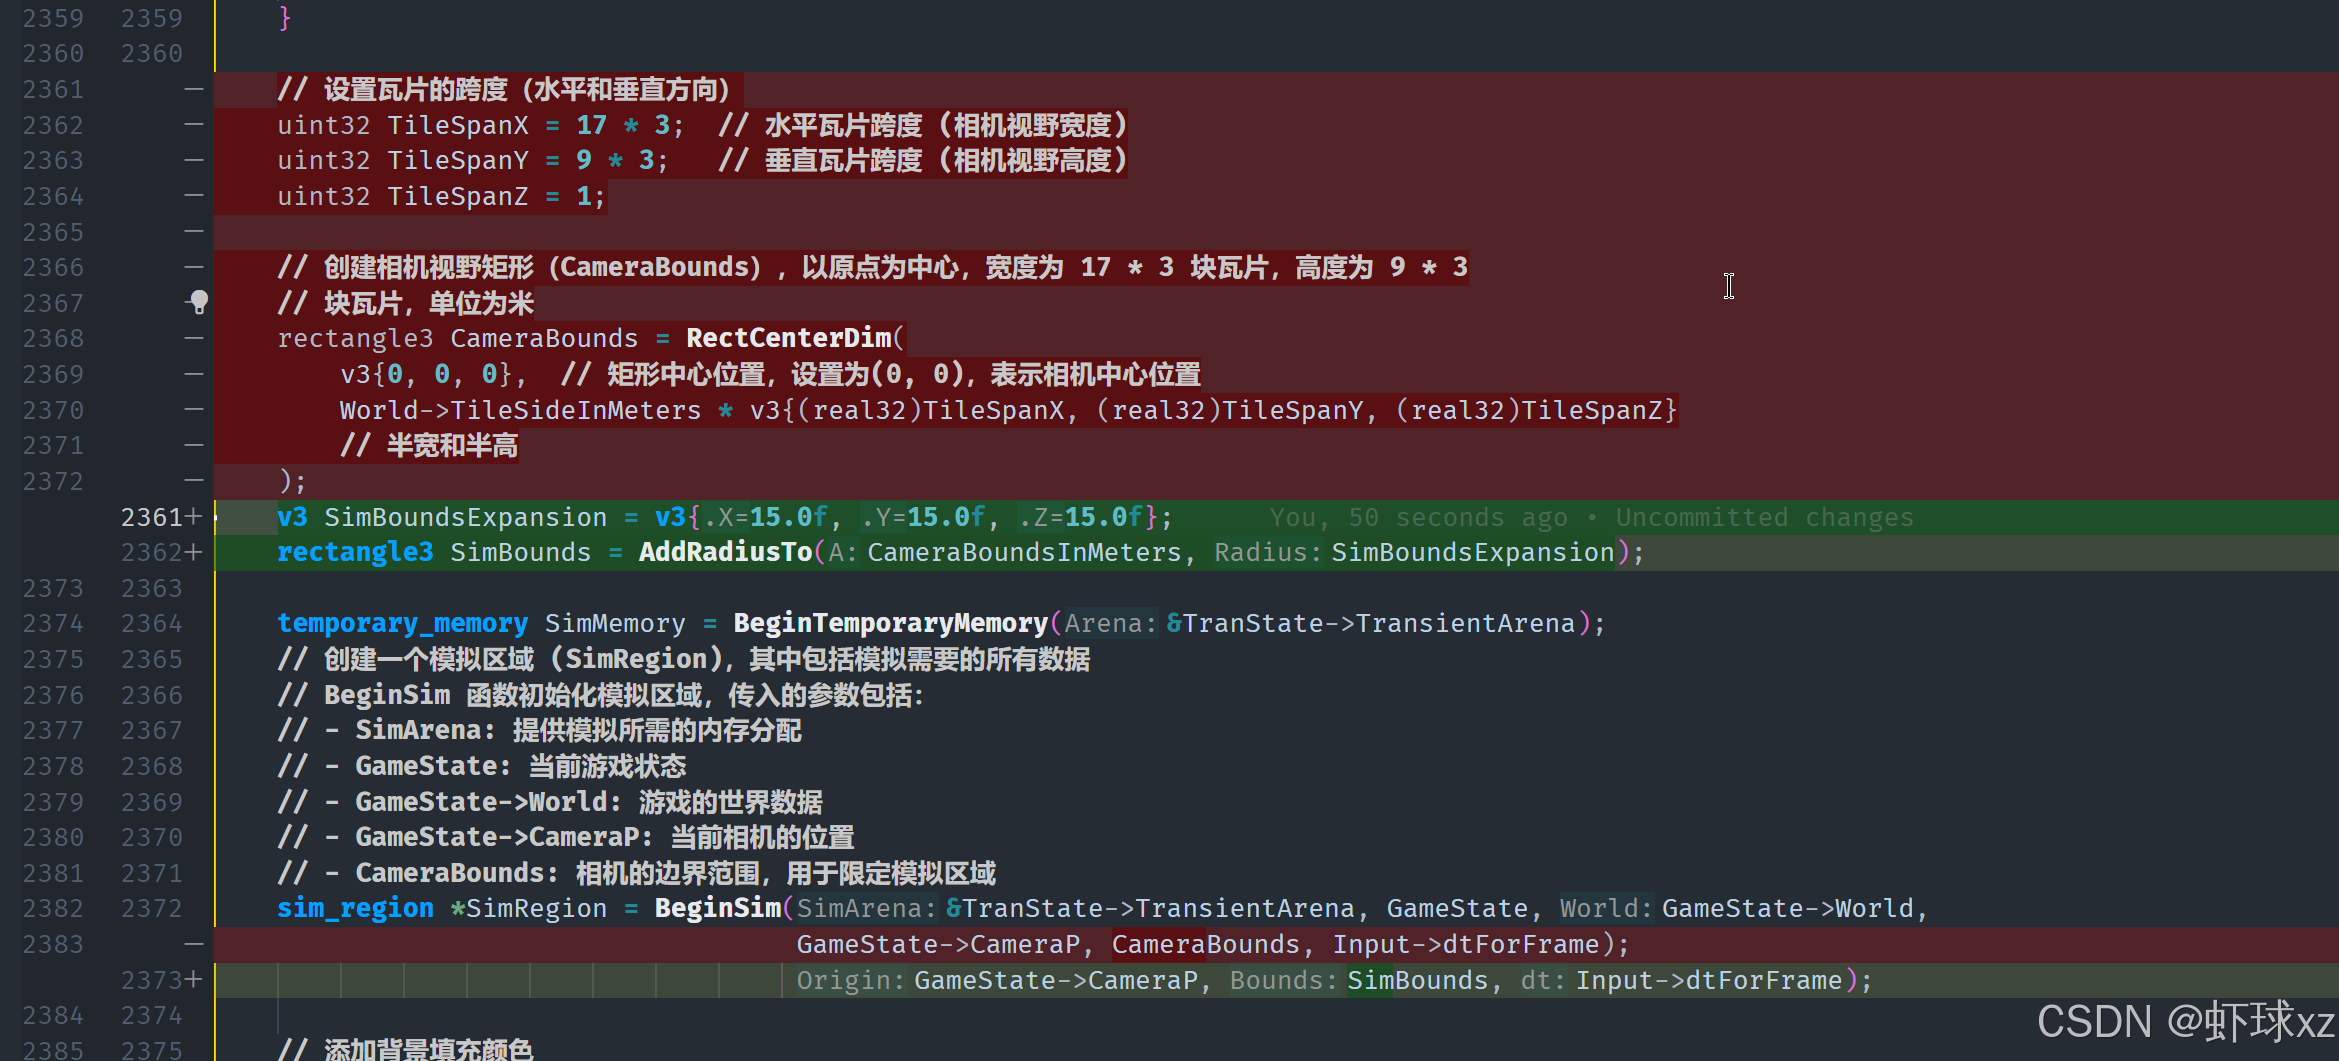This screenshot has width=2339, height=1061.
Task: Click the TileSpanZ variable declaration
Action: pyautogui.click(x=457, y=196)
